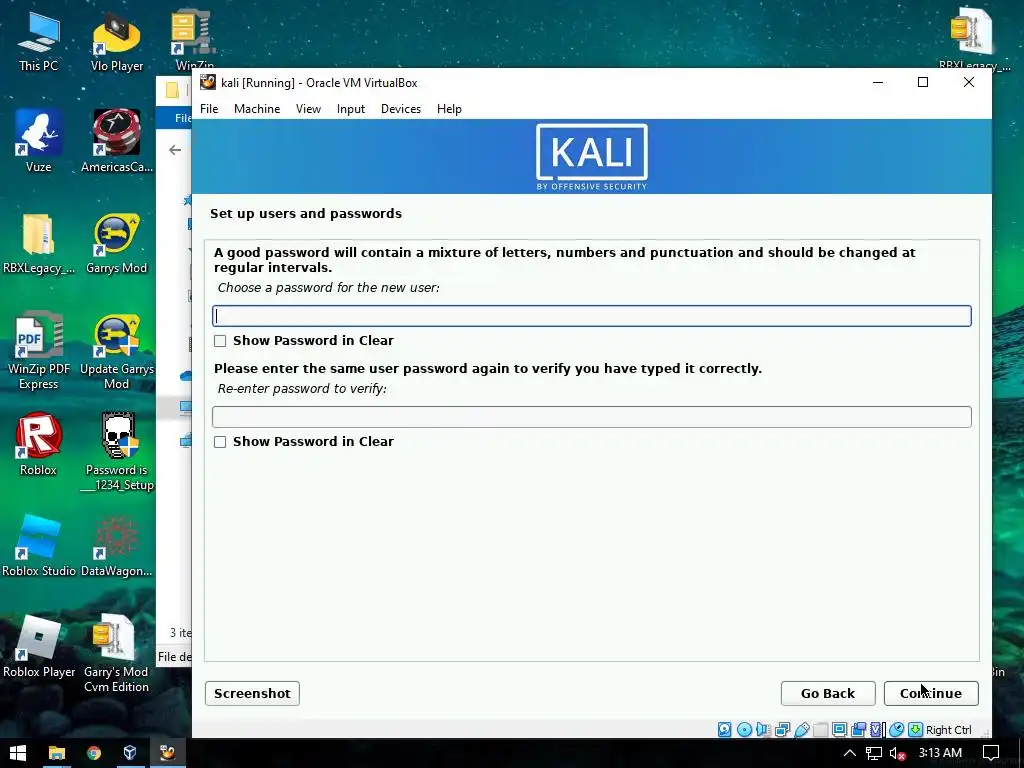Click the 3:13 AM clock in taskbar
The width and height of the screenshot is (1024, 768).
(940, 753)
